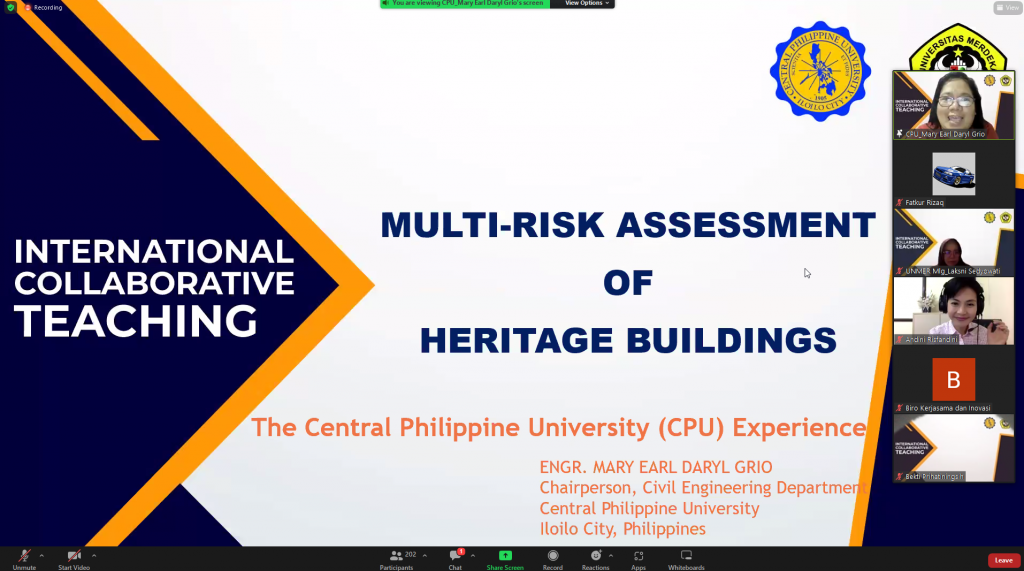Image resolution: width=1024 pixels, height=571 pixels.
Task: Click 'Iloilo City, Philippines' text on slide
Action: coord(622,529)
